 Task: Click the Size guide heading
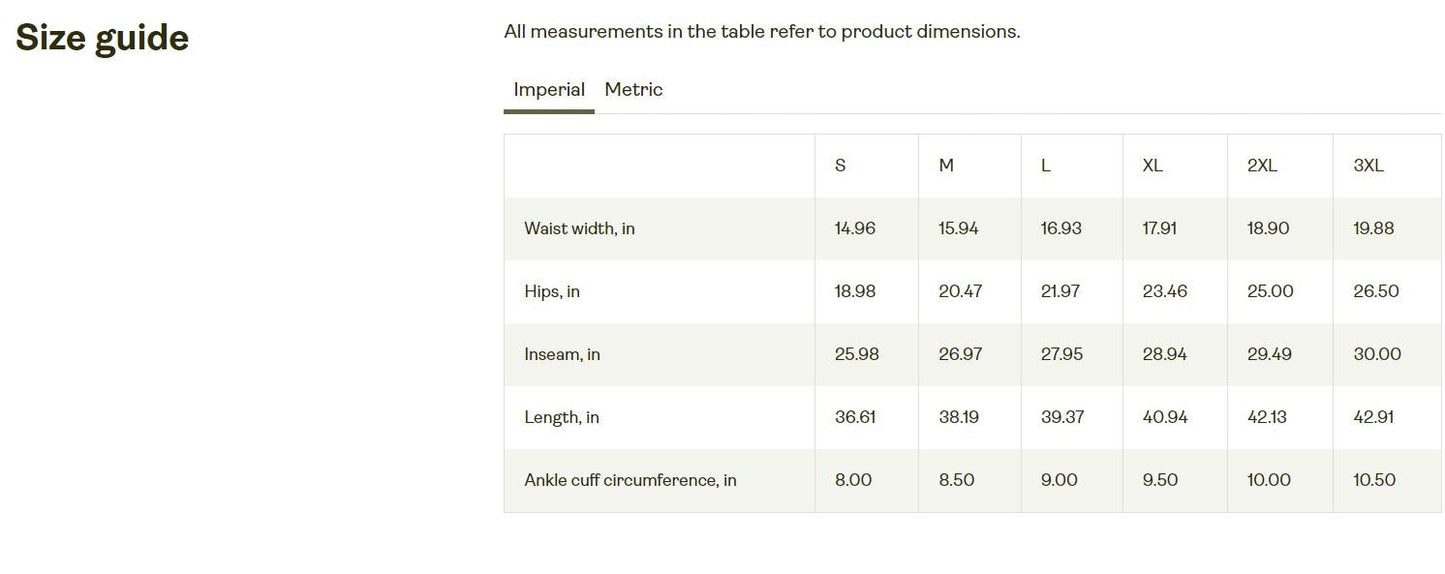102,38
